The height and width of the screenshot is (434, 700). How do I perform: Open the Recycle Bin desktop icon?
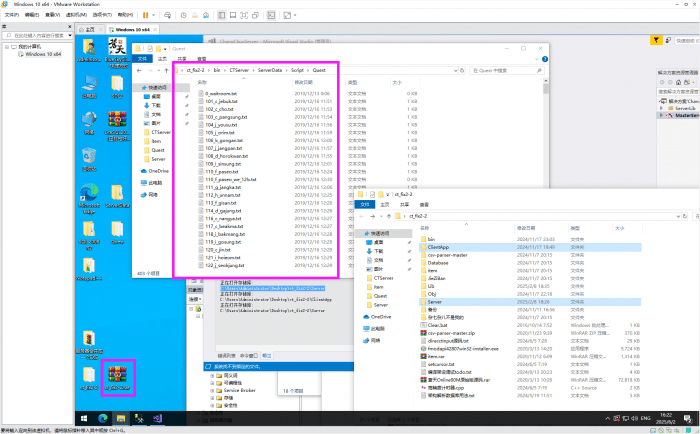pyautogui.click(x=89, y=159)
